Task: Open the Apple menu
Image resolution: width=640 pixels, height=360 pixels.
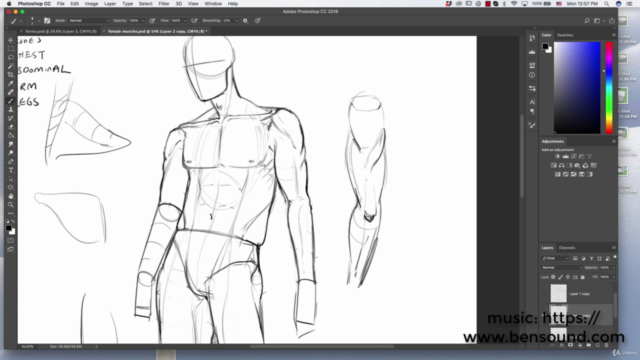Action: pyautogui.click(x=9, y=4)
